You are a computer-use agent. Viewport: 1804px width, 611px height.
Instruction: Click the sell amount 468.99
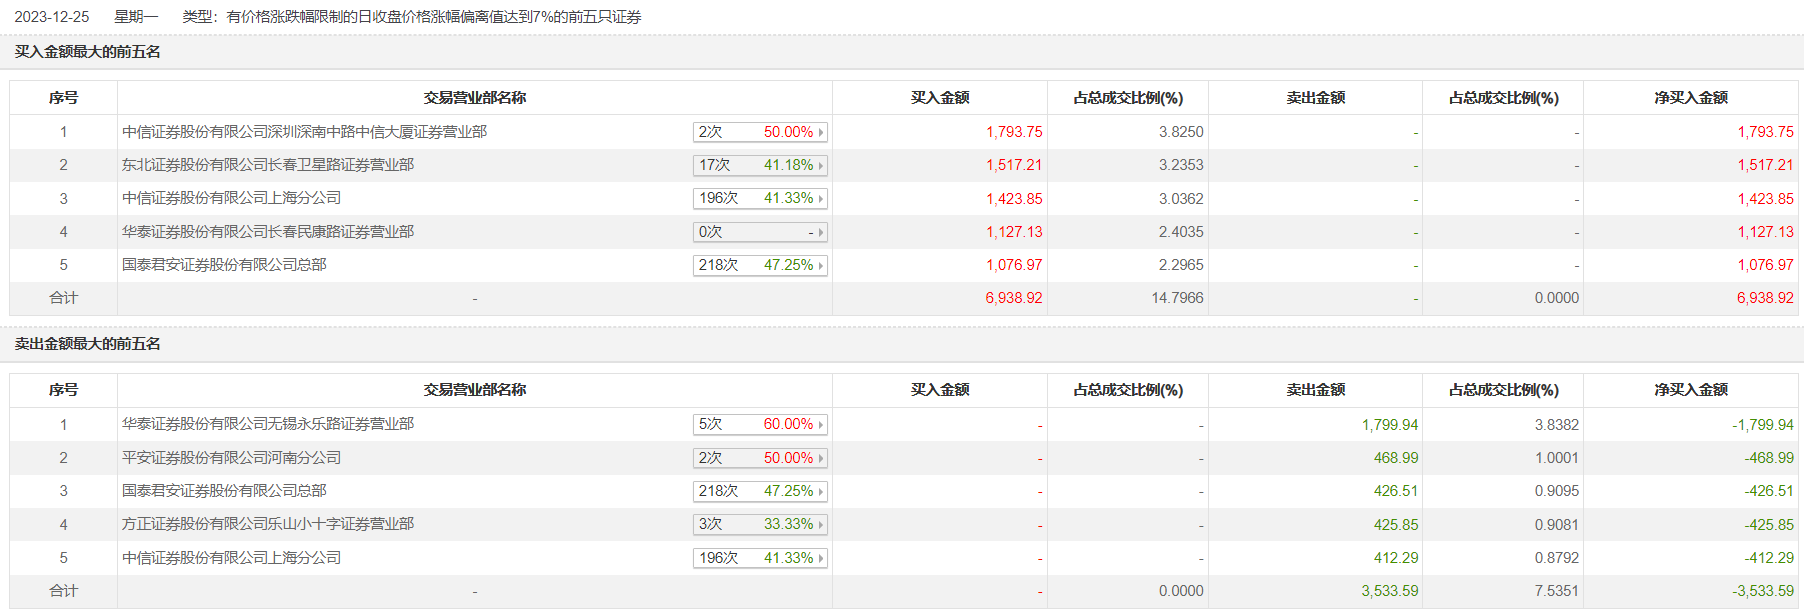(x=1396, y=458)
